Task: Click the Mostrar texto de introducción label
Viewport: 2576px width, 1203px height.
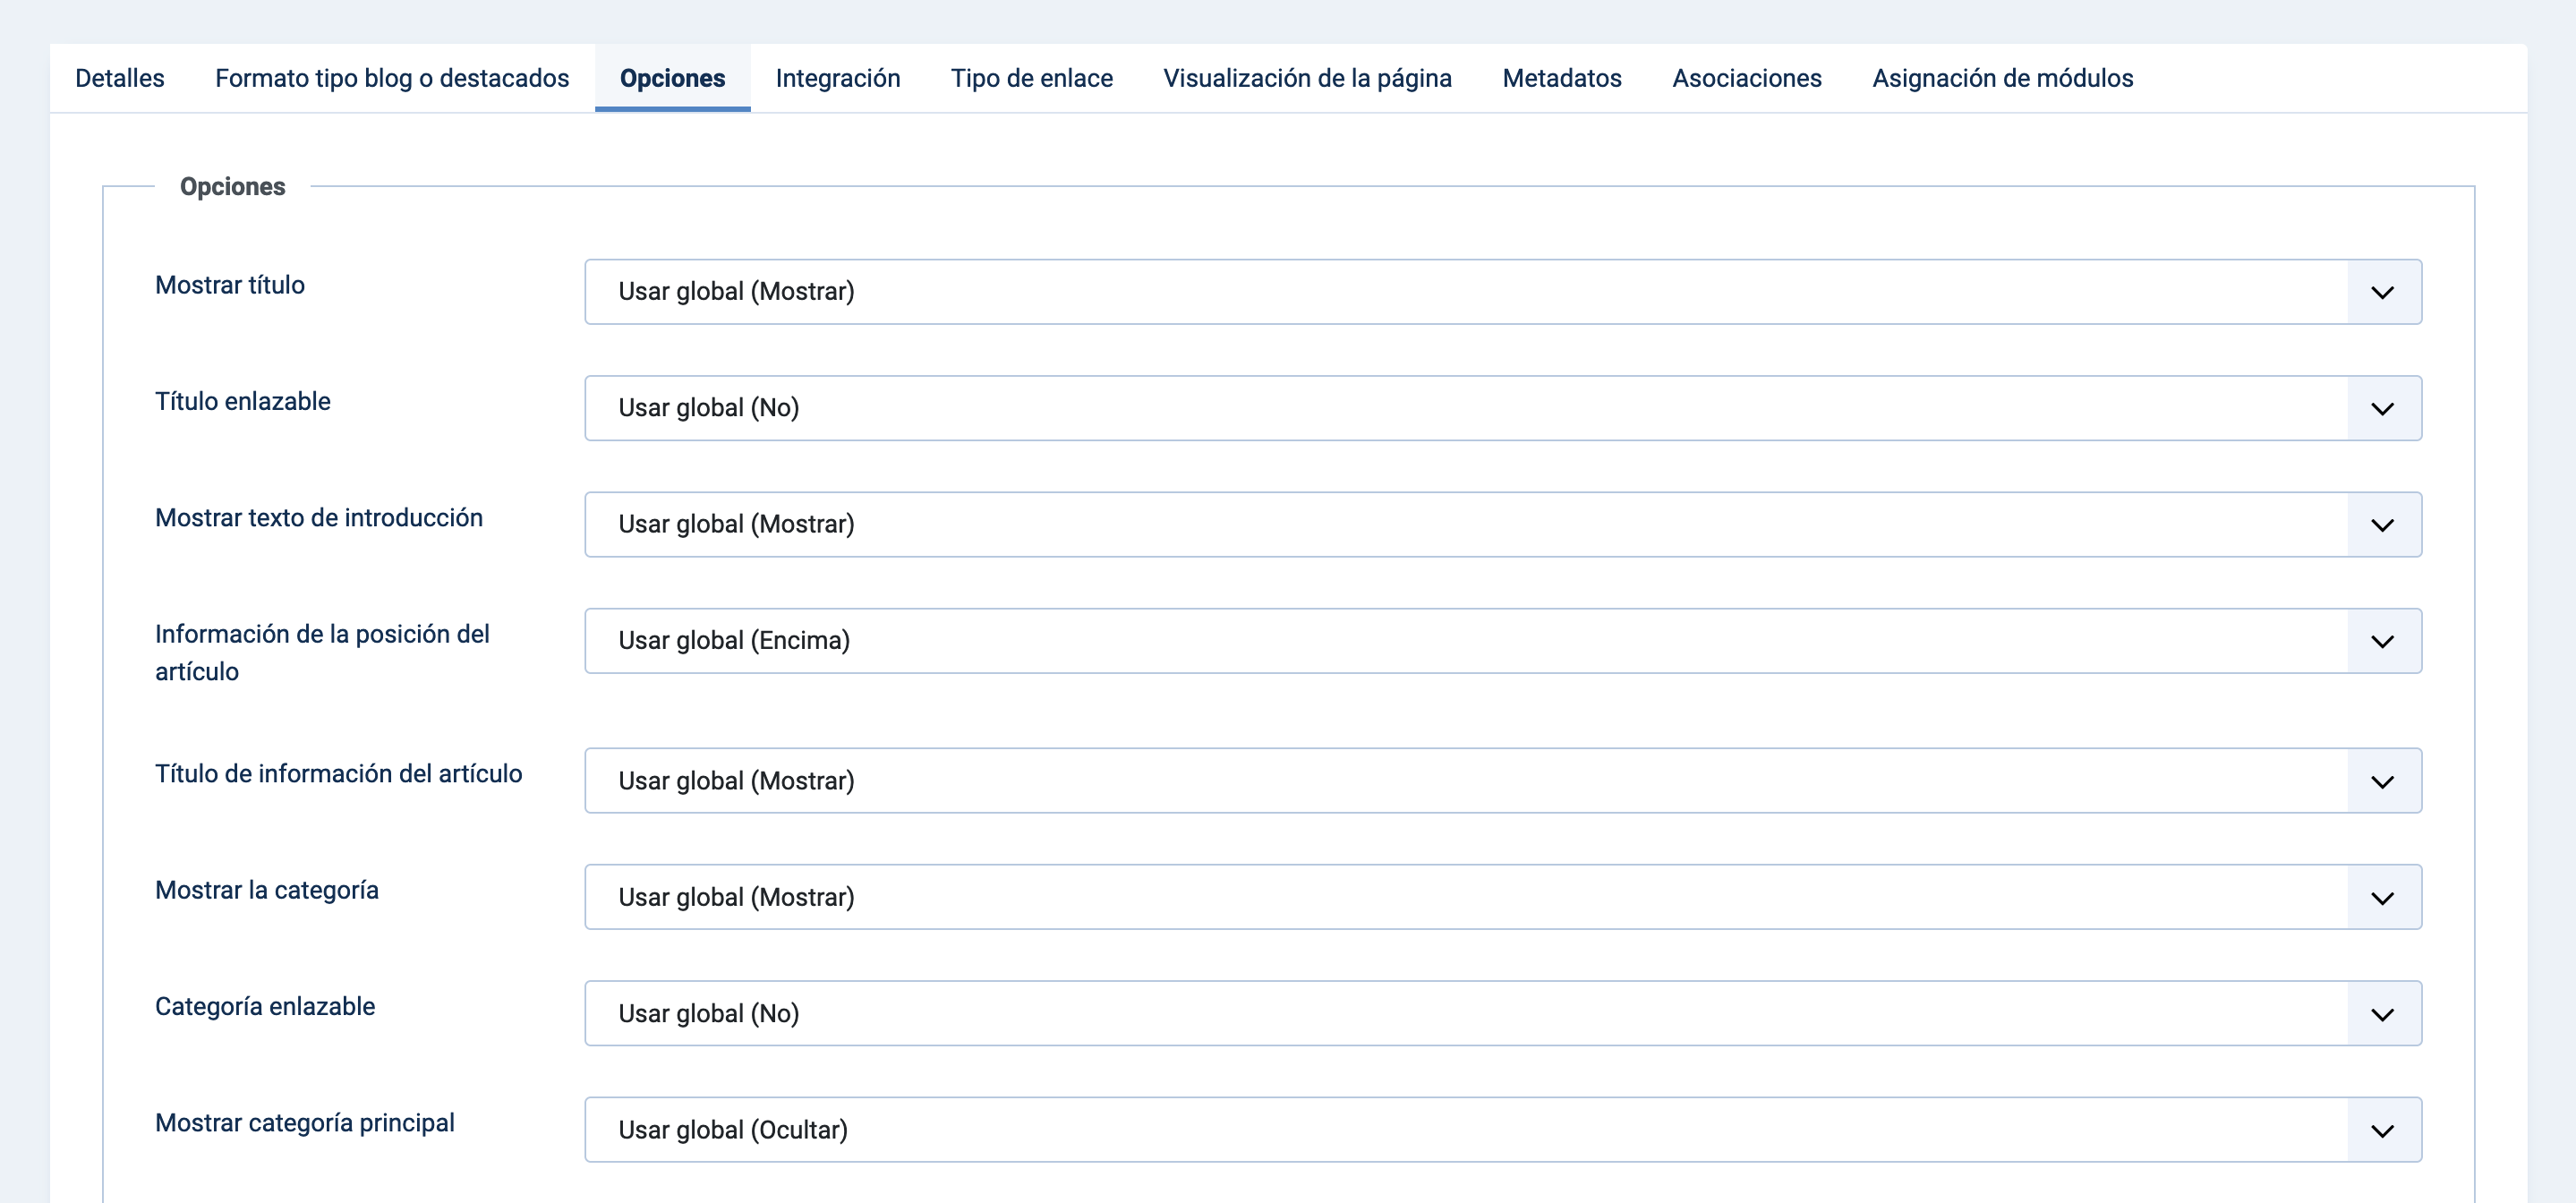Action: 319,518
